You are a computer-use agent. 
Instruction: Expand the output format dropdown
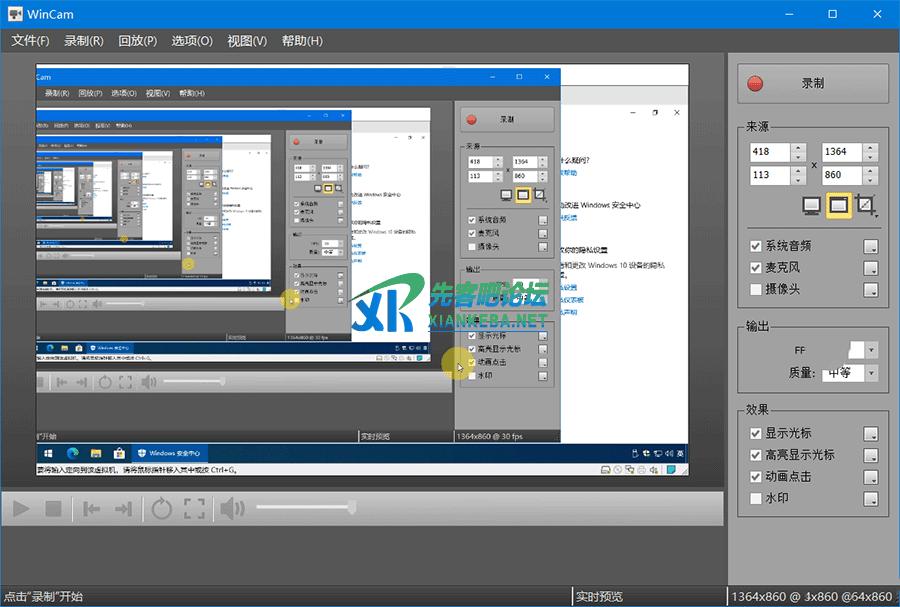[x=871, y=350]
